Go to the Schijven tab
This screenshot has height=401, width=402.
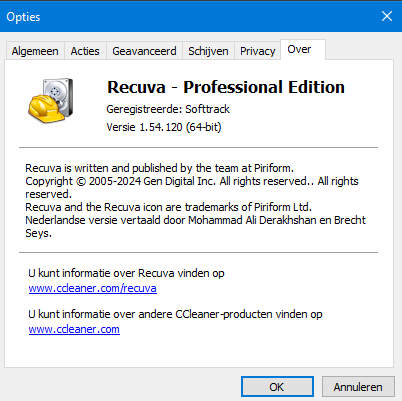(x=208, y=51)
